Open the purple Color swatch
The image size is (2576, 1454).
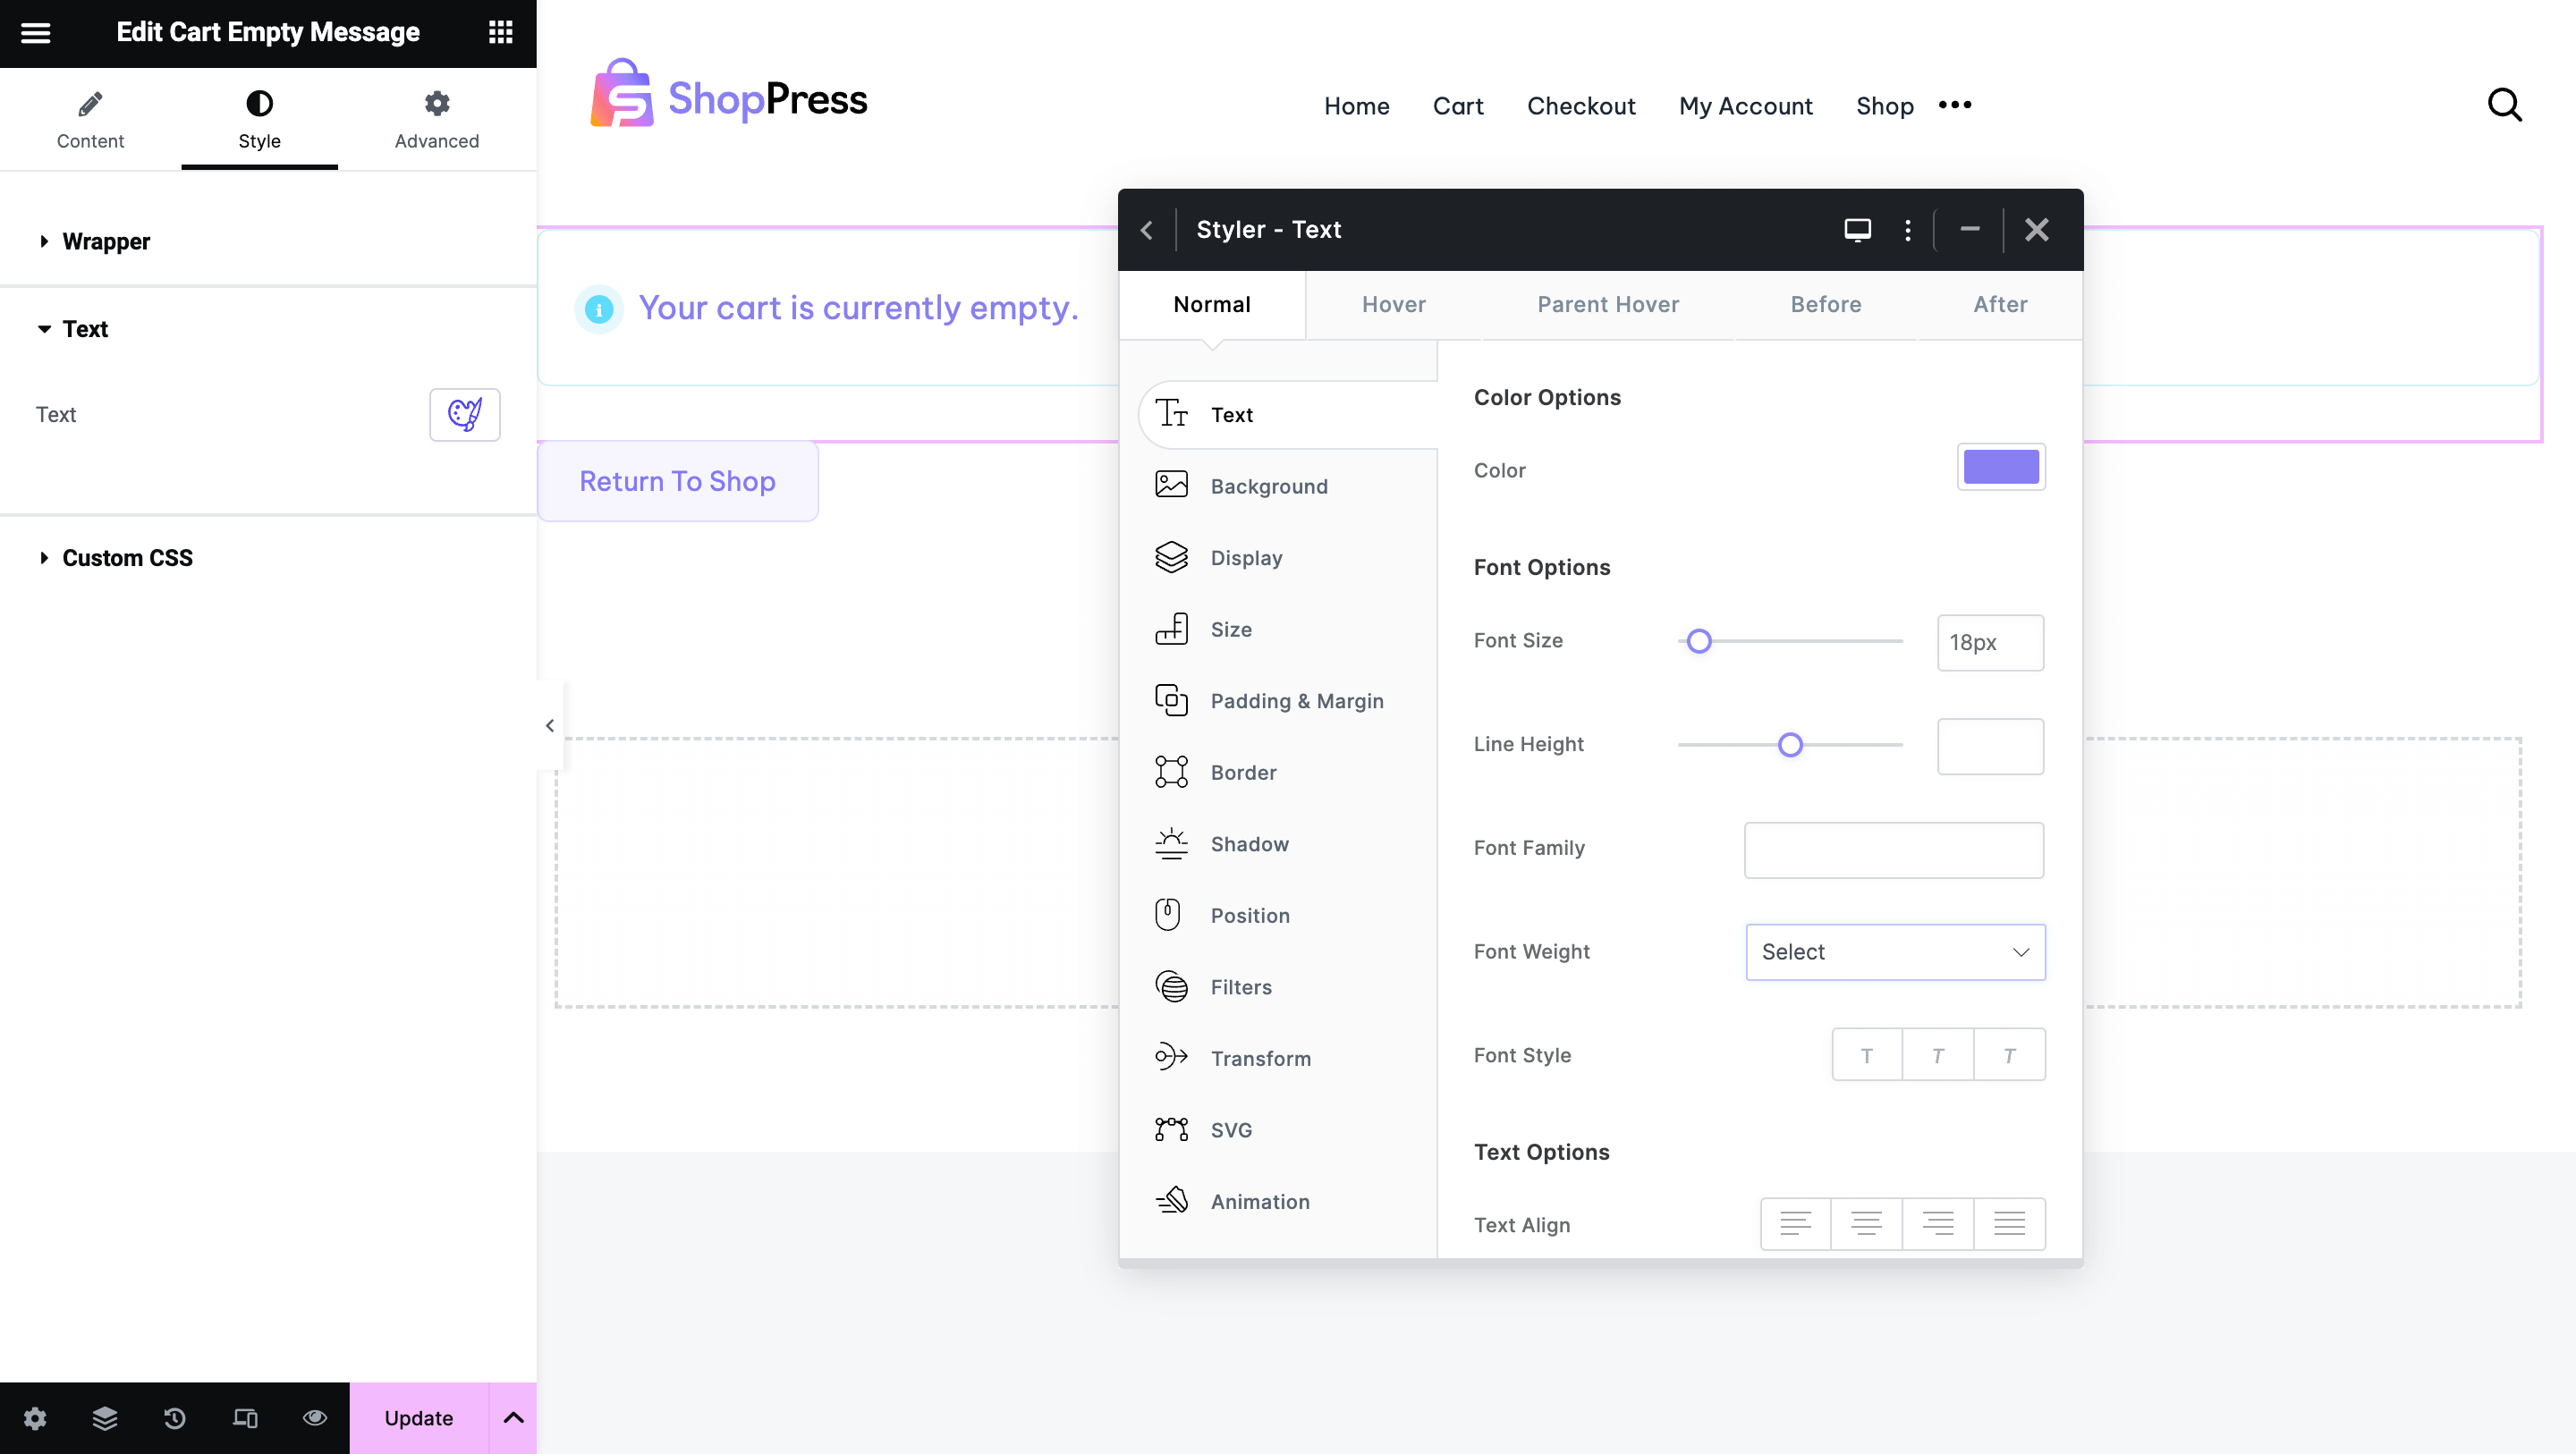[x=2000, y=467]
